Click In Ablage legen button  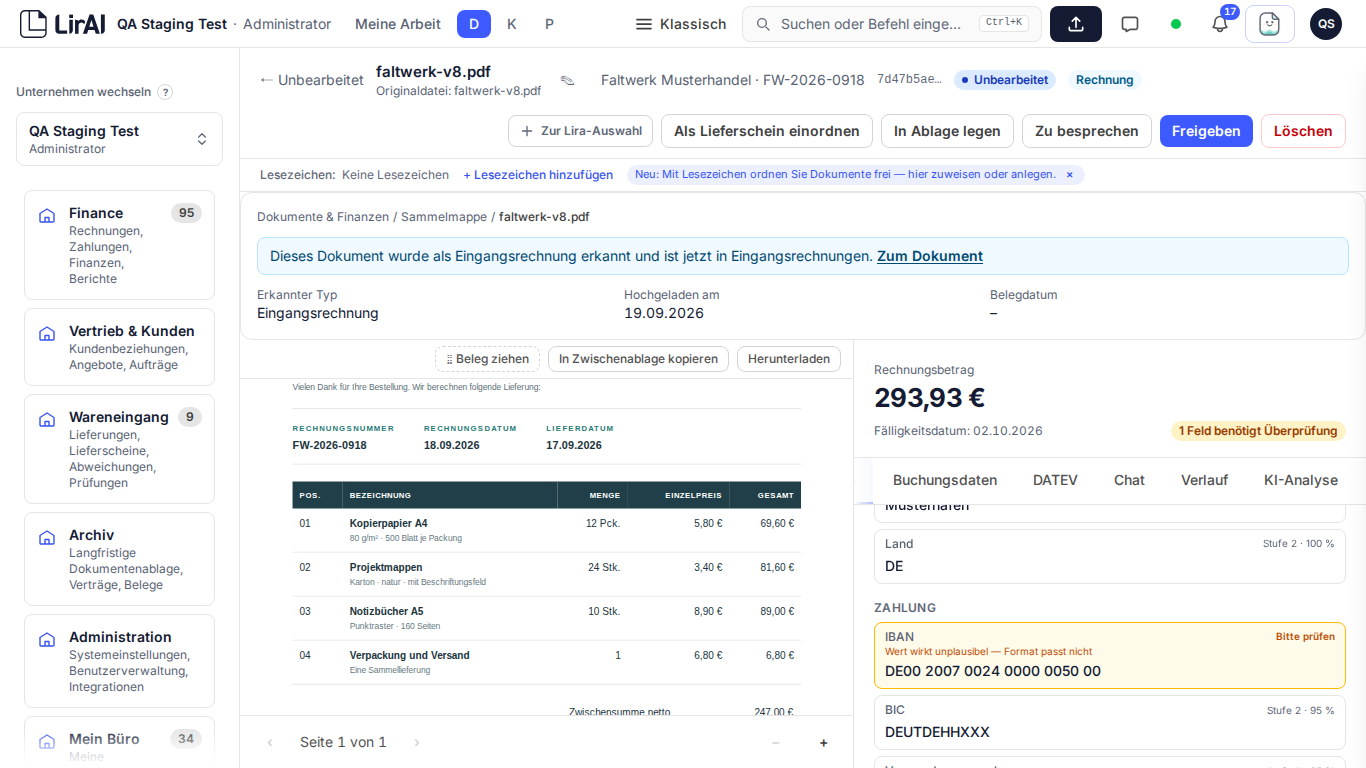(x=947, y=131)
